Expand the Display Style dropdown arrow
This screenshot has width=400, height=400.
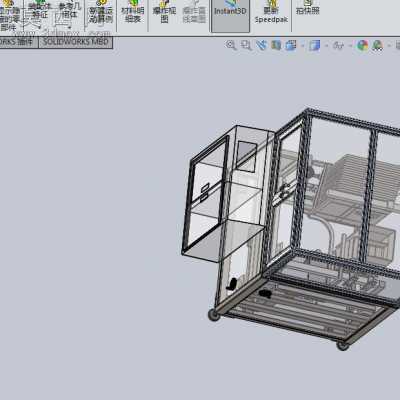pos(327,45)
